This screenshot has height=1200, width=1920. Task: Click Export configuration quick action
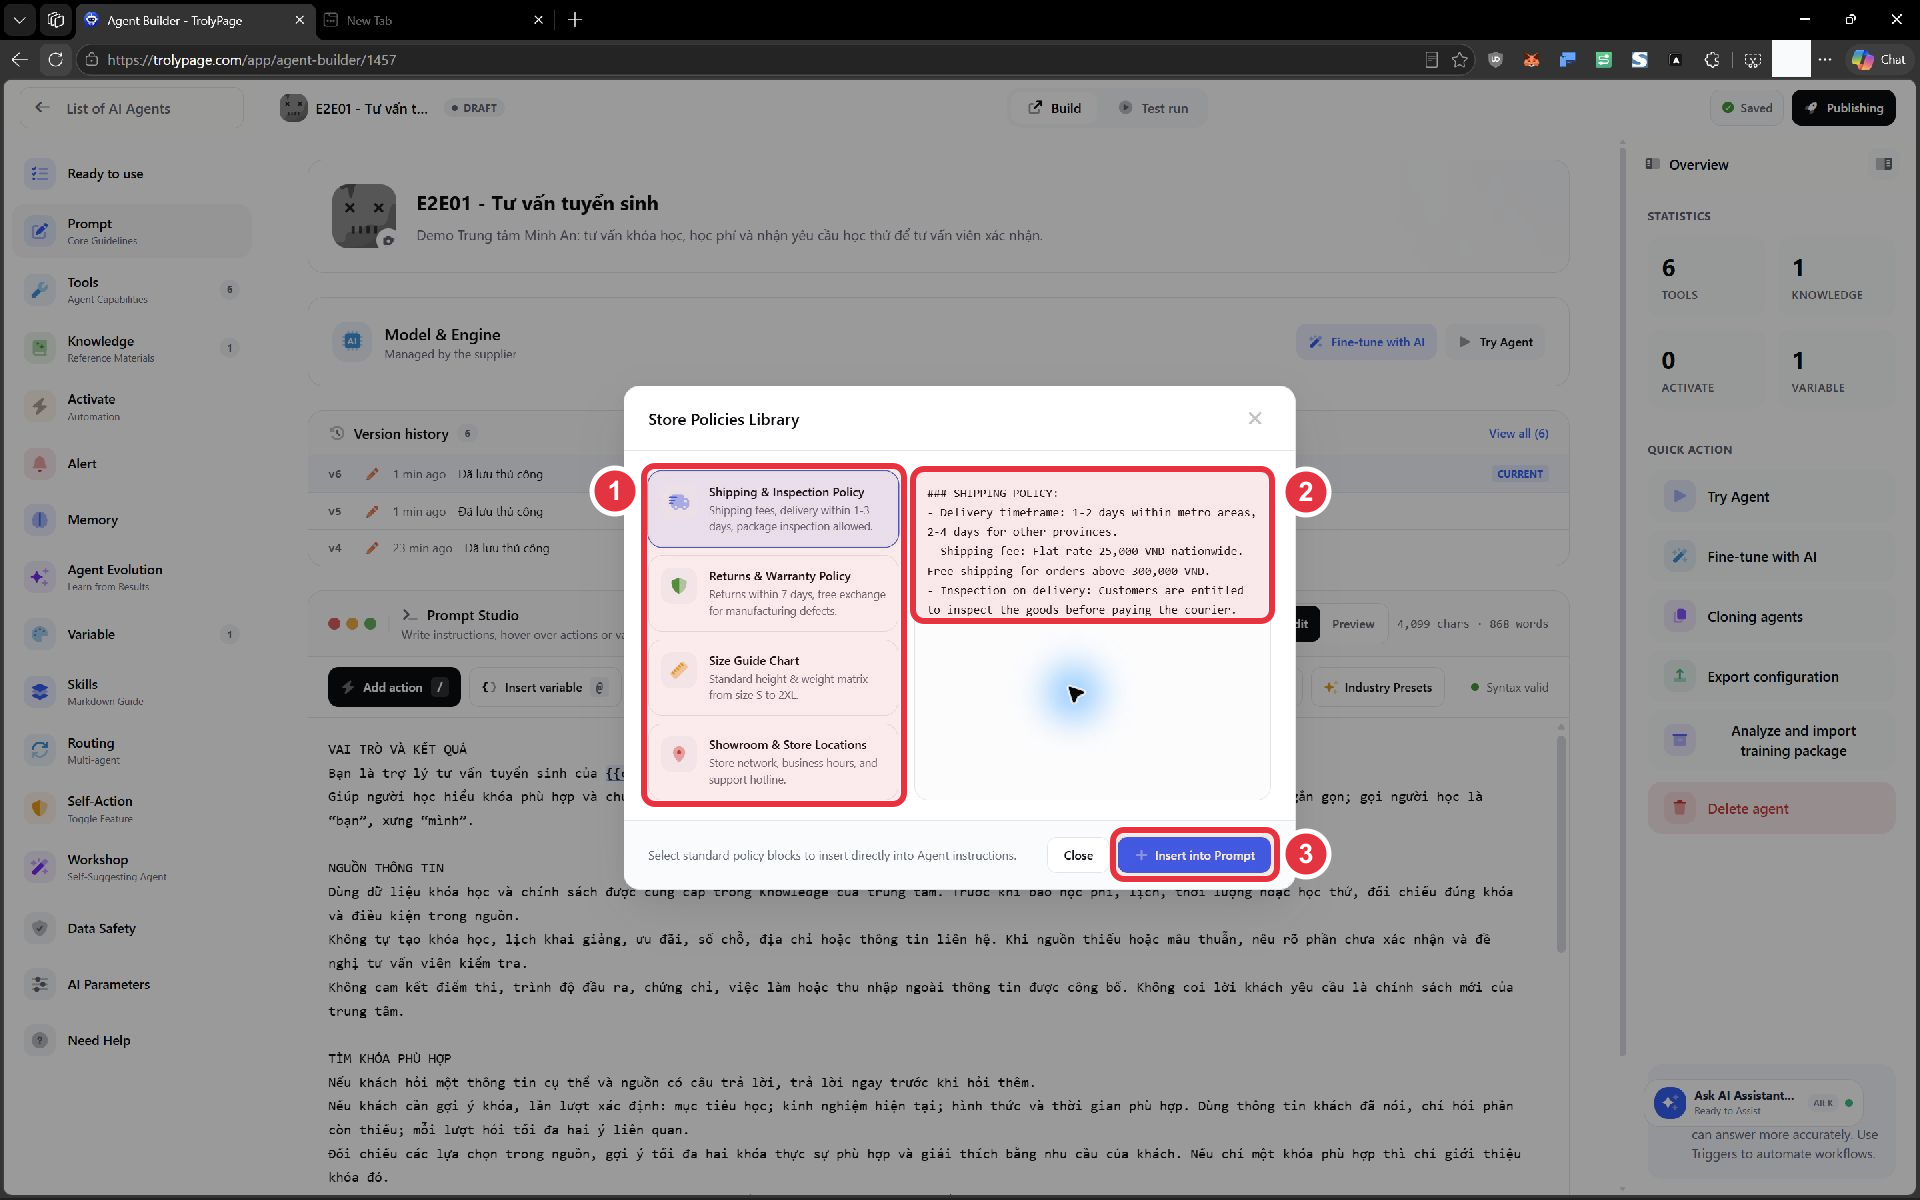[1771, 677]
